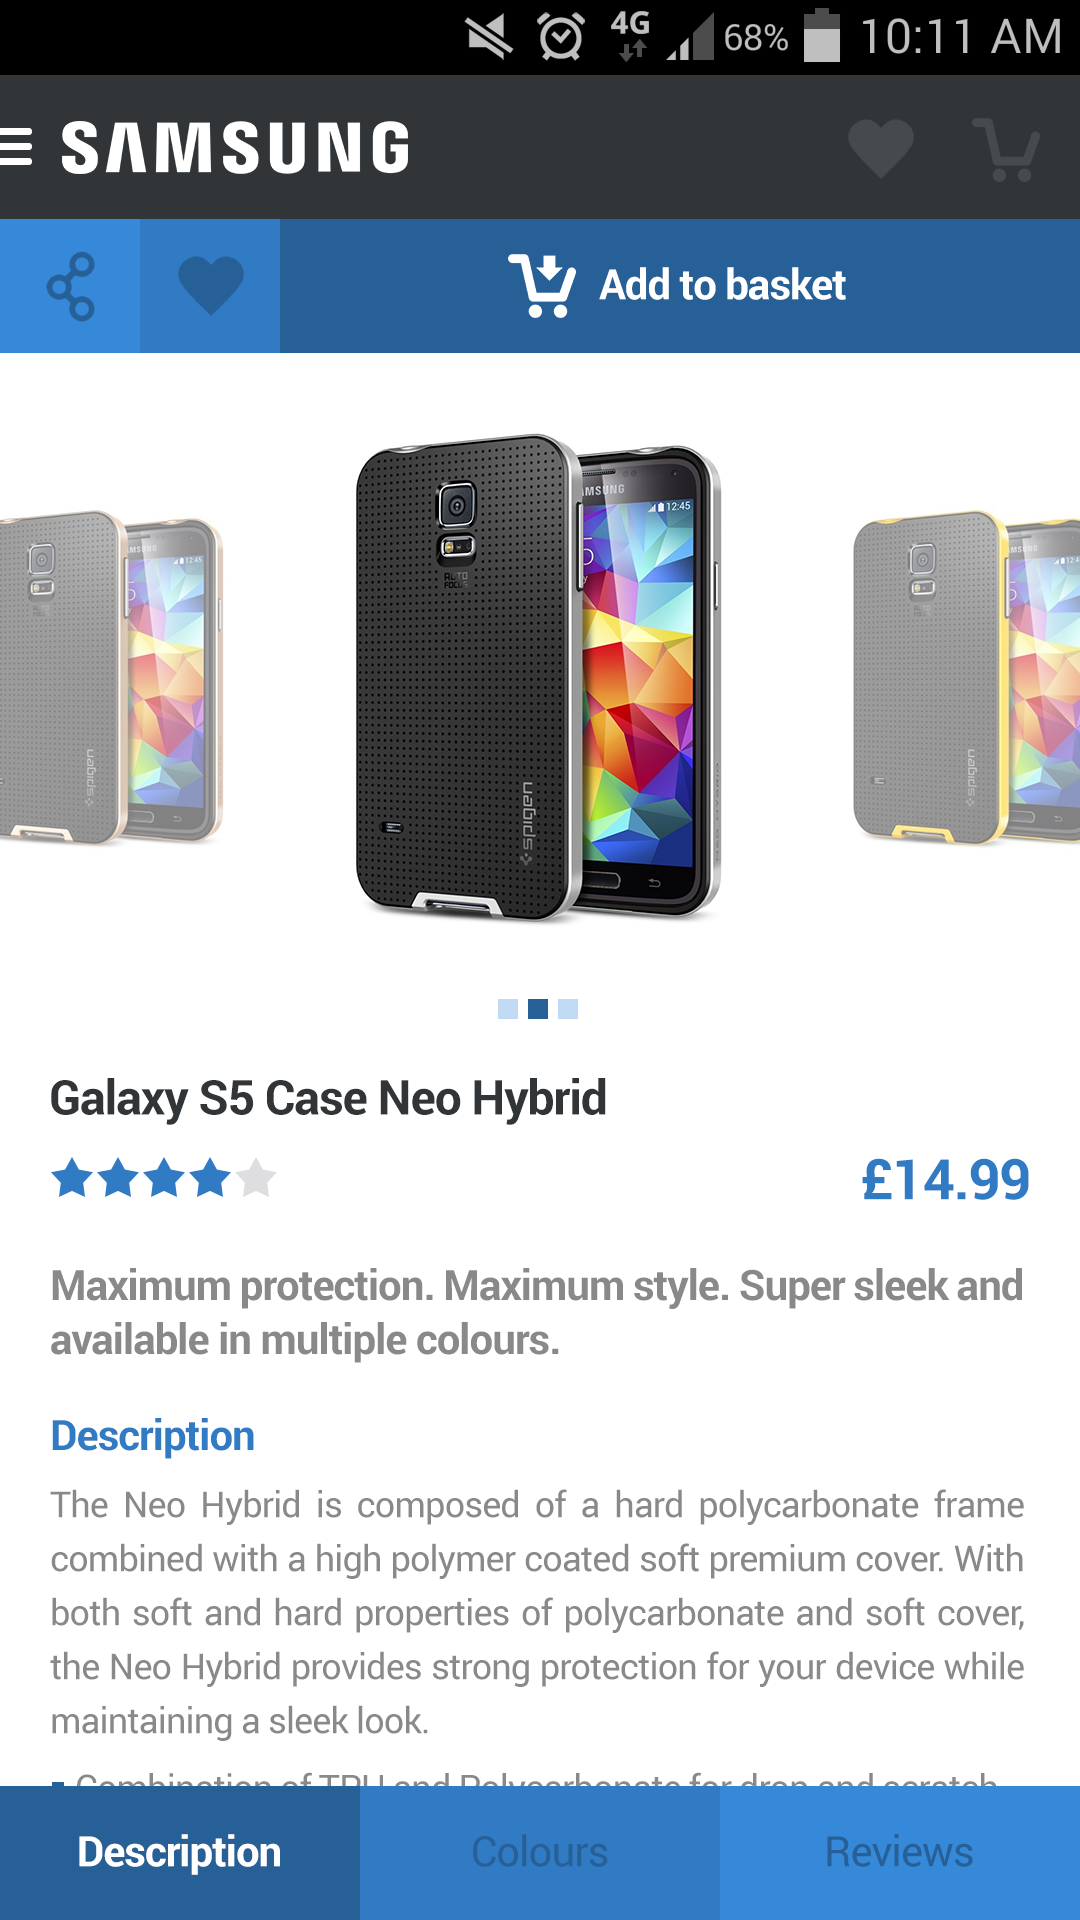Switch to the Reviews tab
Image resolution: width=1080 pixels, height=1920 pixels.
899,1852
